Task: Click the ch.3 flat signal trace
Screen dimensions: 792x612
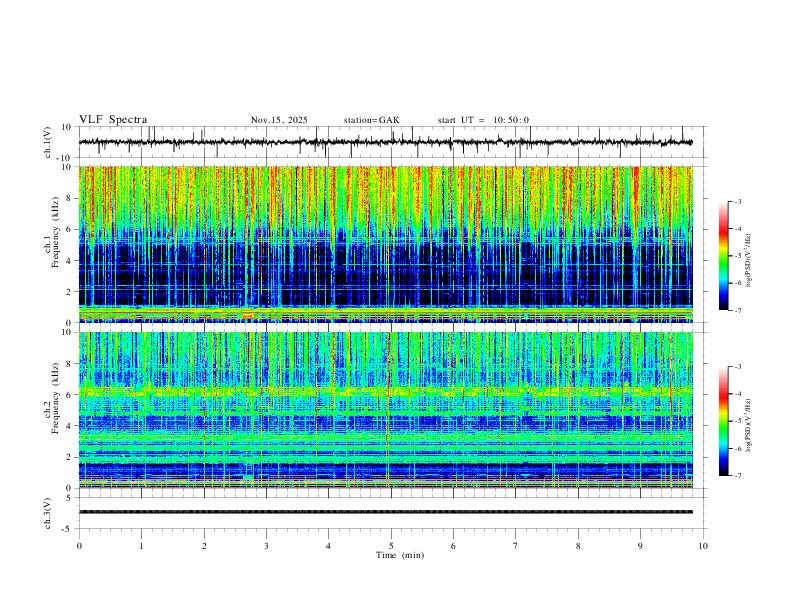Action: 385,512
